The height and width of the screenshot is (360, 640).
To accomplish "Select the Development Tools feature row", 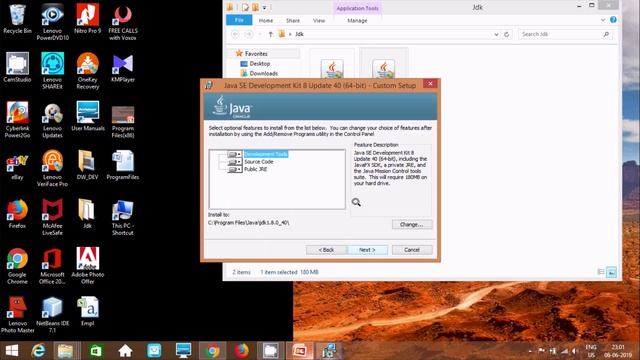I will coord(266,154).
